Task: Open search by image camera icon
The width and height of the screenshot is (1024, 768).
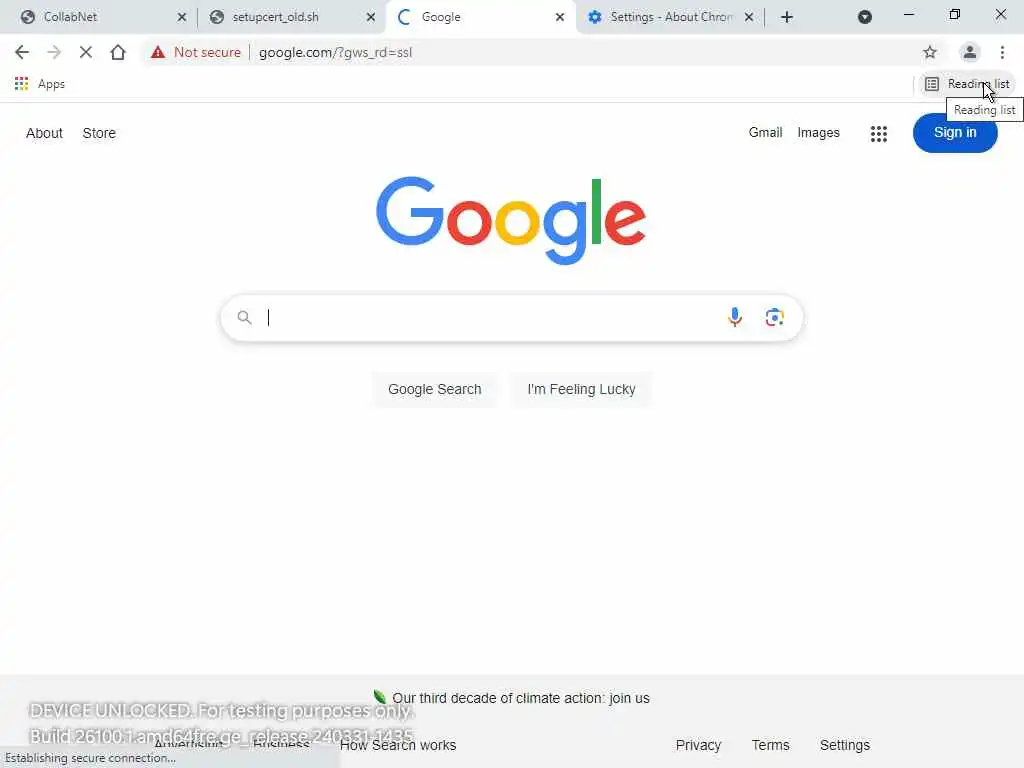Action: 775,317
